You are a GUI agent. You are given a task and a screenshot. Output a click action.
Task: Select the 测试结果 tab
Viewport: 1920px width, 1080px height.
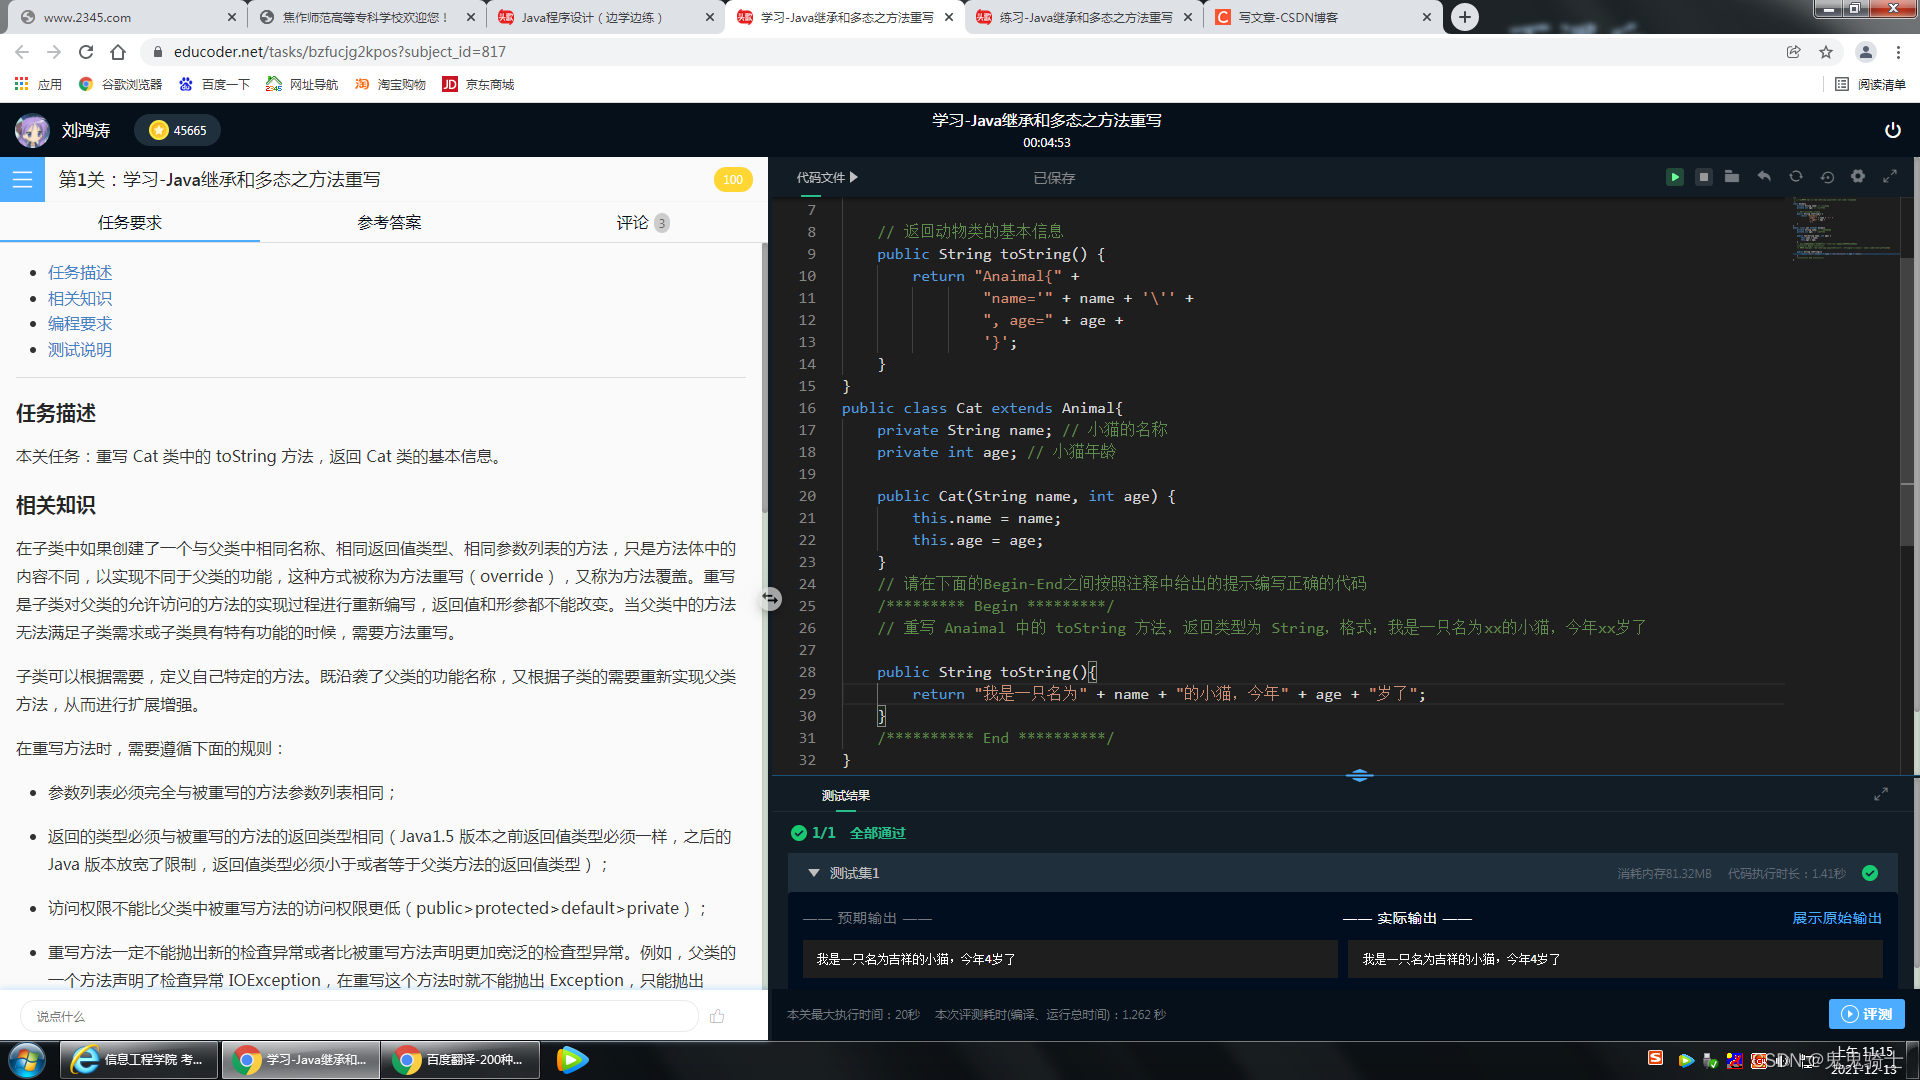pyautogui.click(x=846, y=795)
